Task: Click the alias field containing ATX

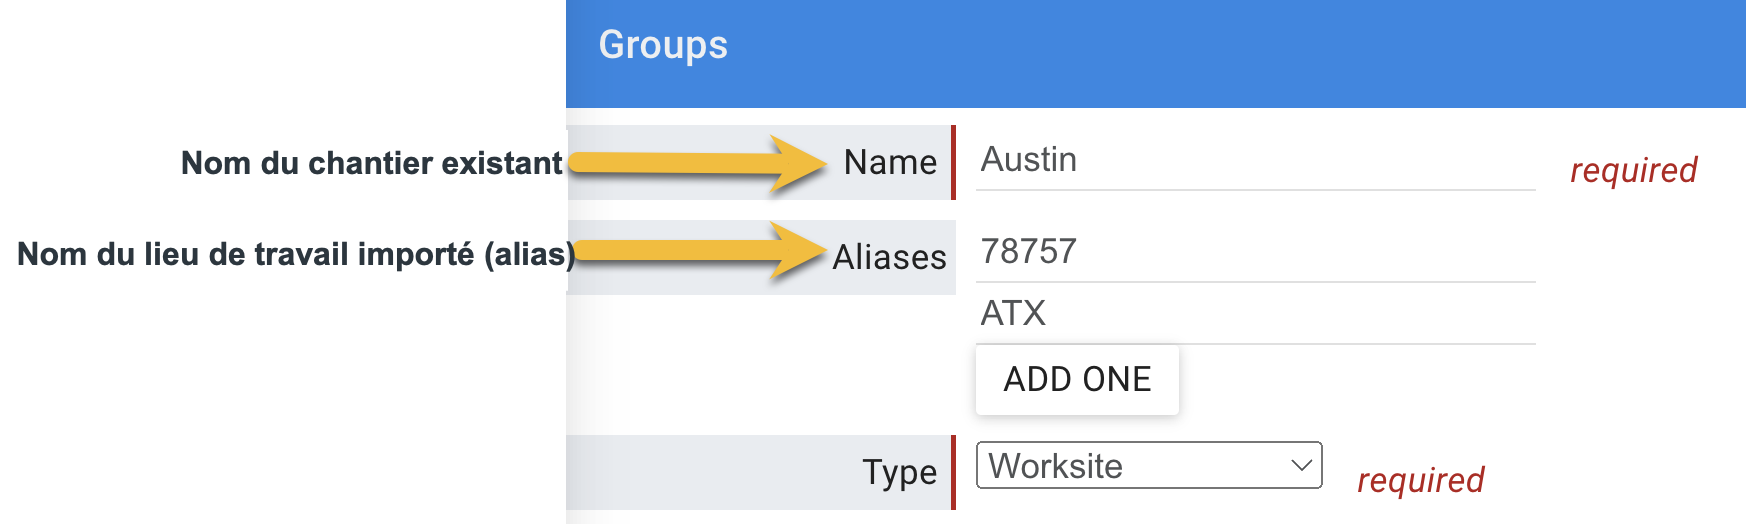Action: (1255, 314)
